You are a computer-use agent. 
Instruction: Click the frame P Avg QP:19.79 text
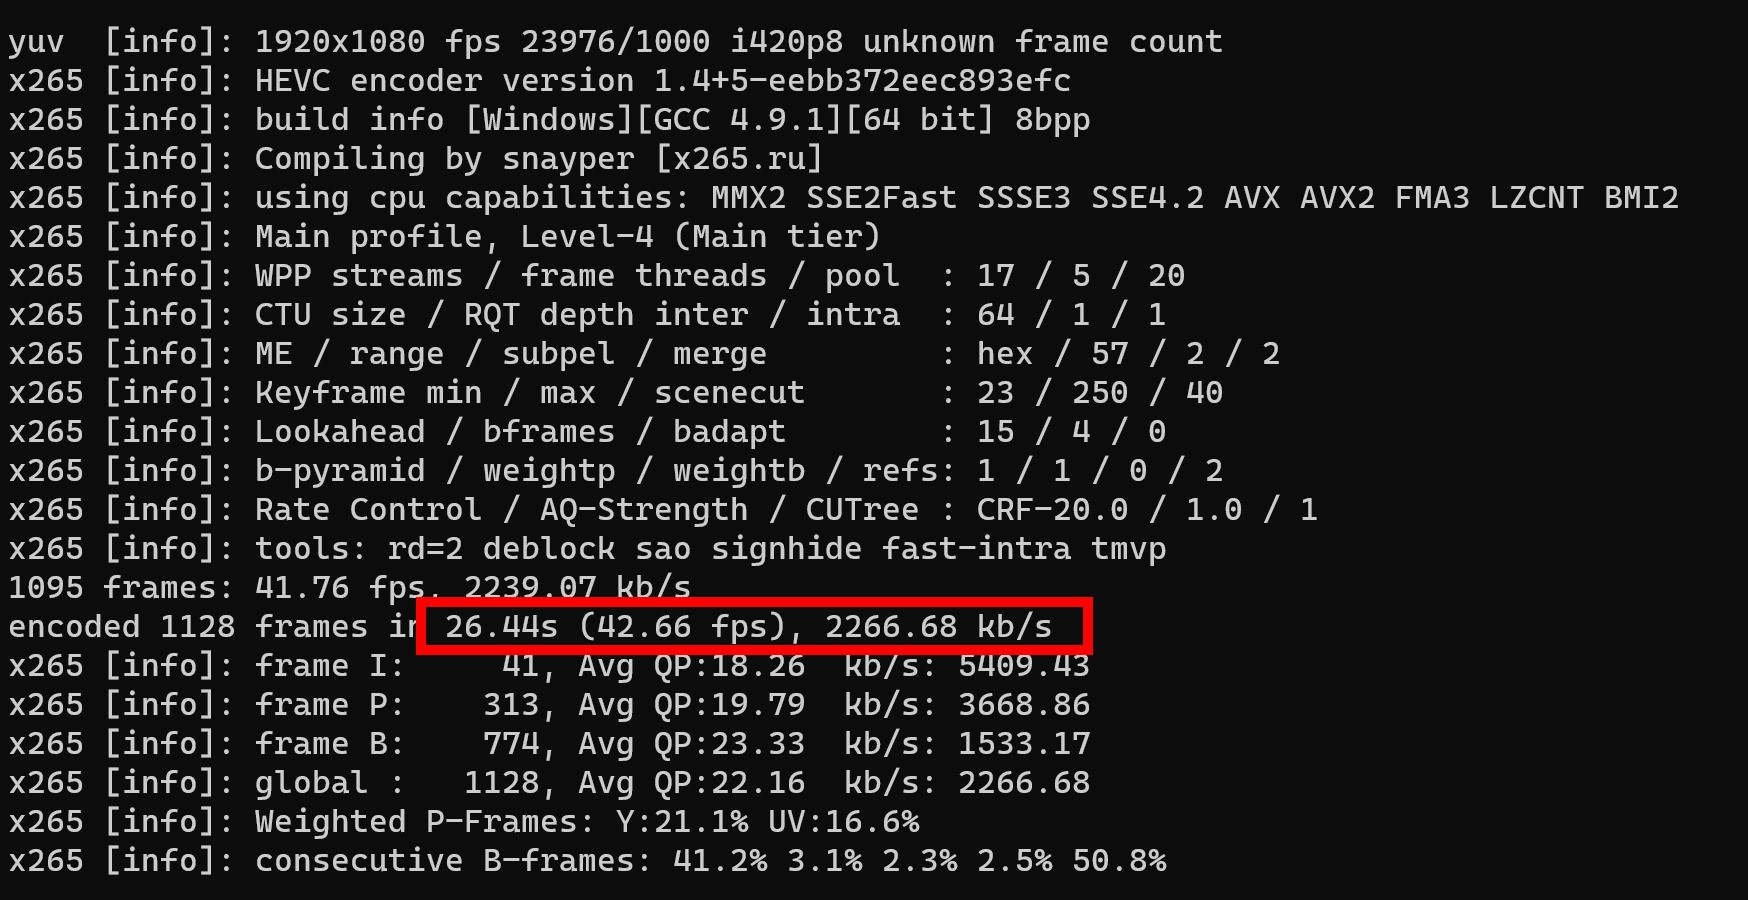tap(691, 705)
